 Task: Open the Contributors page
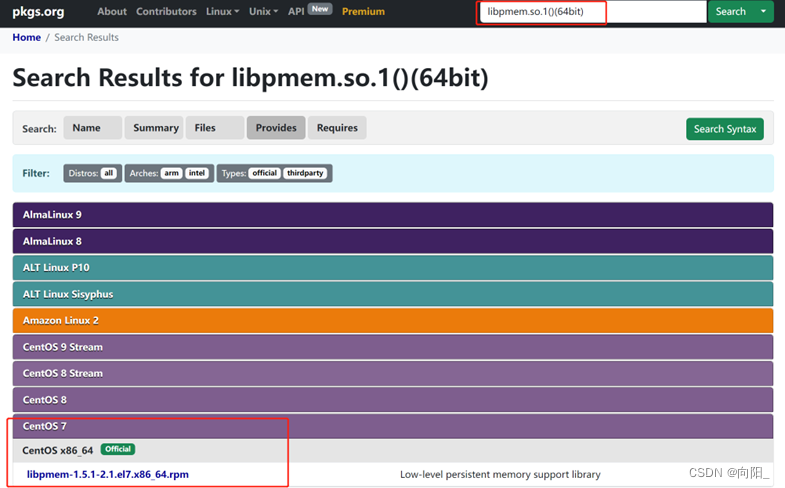point(166,12)
